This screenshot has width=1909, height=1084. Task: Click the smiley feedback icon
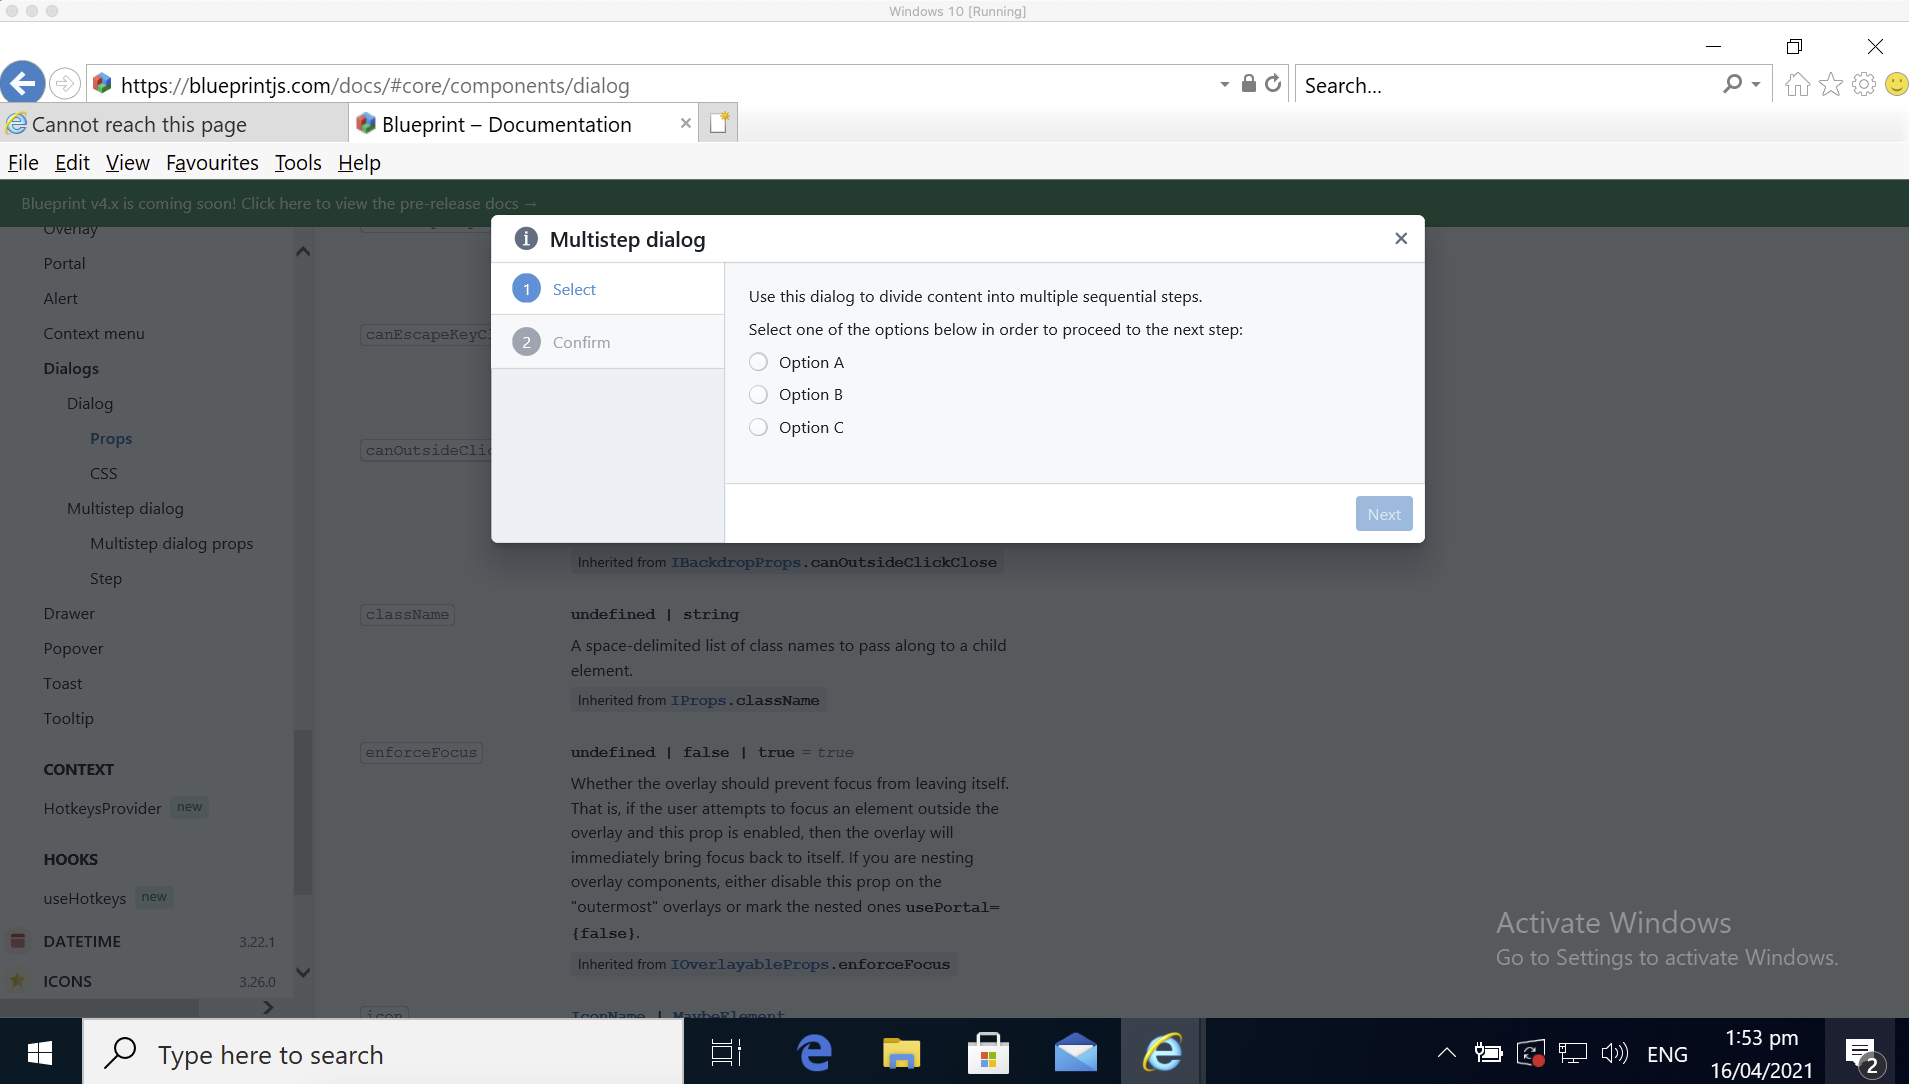(1896, 85)
